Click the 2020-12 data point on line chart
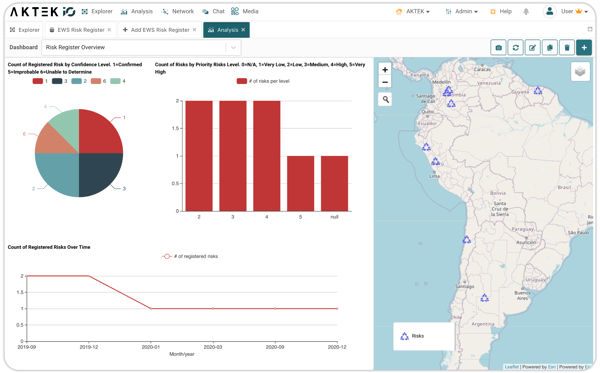The image size is (600, 373). (337, 308)
